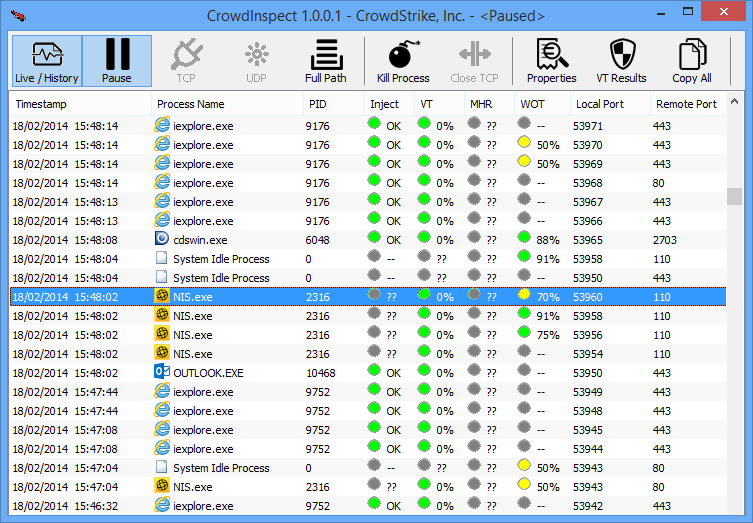This screenshot has height=523, width=753.
Task: Click the Close TCP icon
Action: click(474, 61)
